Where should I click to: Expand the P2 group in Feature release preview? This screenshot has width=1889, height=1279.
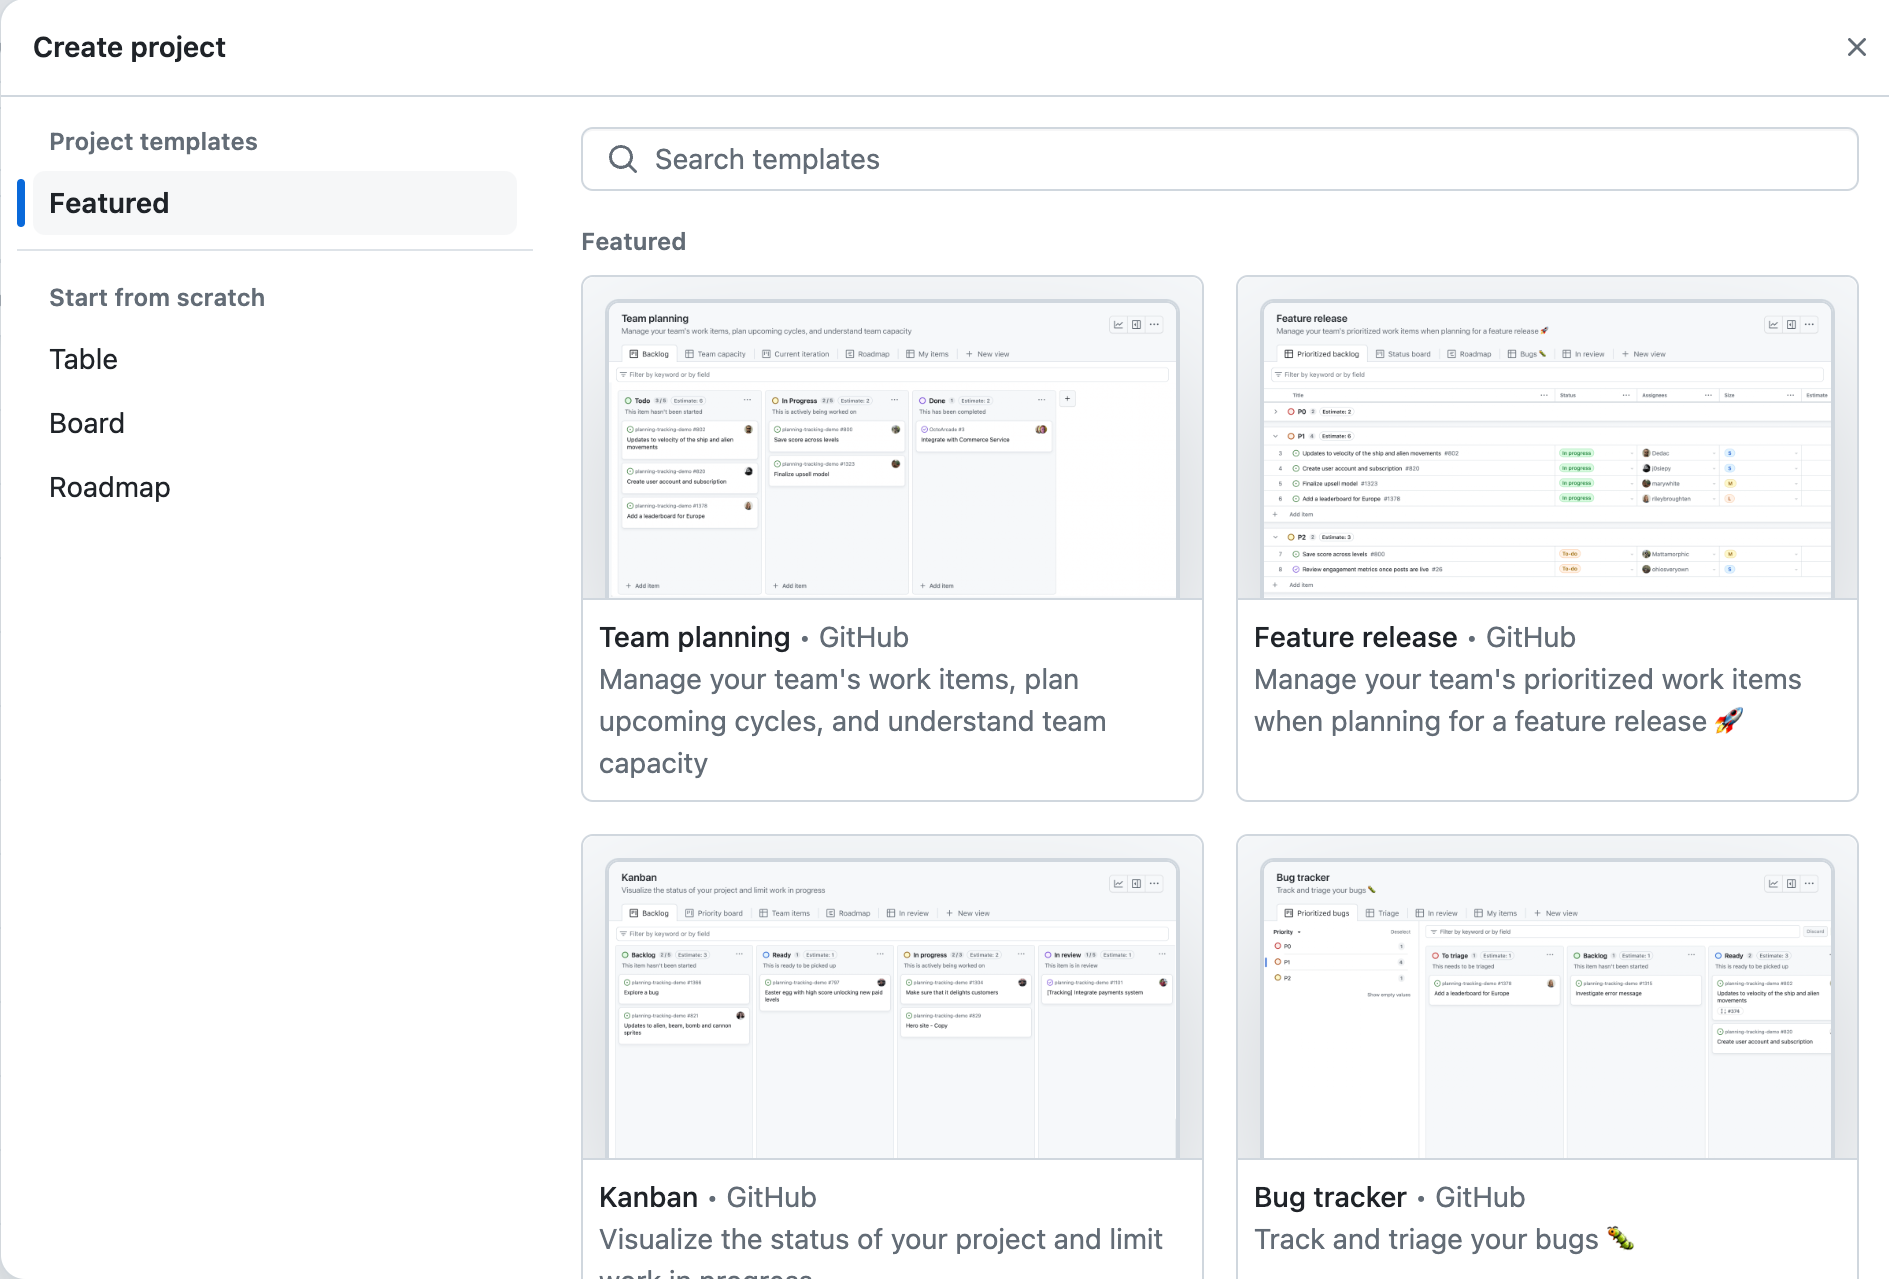[1274, 537]
